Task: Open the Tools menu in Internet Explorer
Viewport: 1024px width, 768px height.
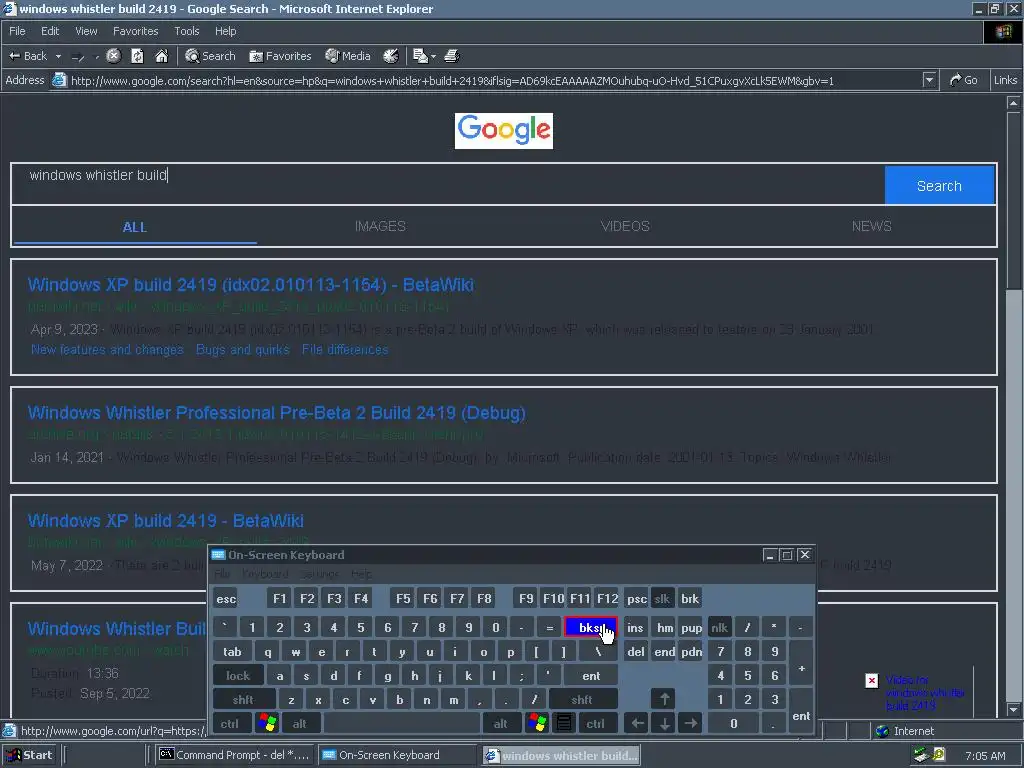Action: coord(186,31)
